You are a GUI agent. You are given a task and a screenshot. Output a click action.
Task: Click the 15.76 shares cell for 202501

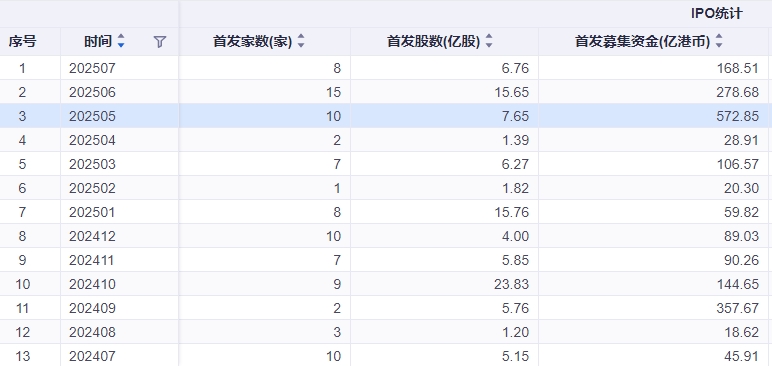pos(445,212)
